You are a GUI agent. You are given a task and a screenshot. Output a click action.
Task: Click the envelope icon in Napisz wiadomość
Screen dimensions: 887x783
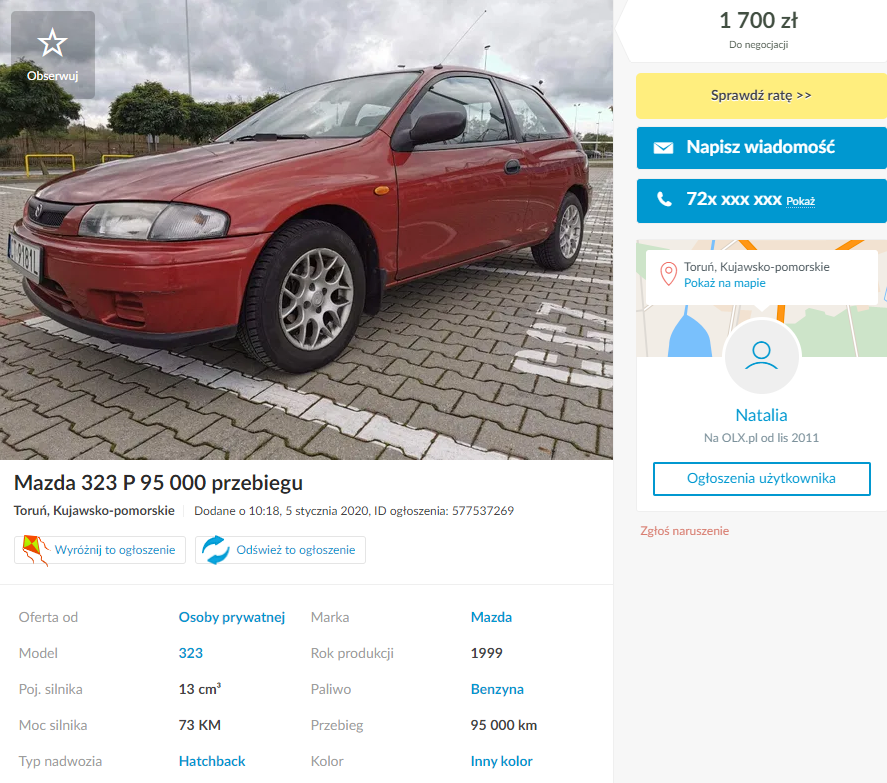point(663,148)
